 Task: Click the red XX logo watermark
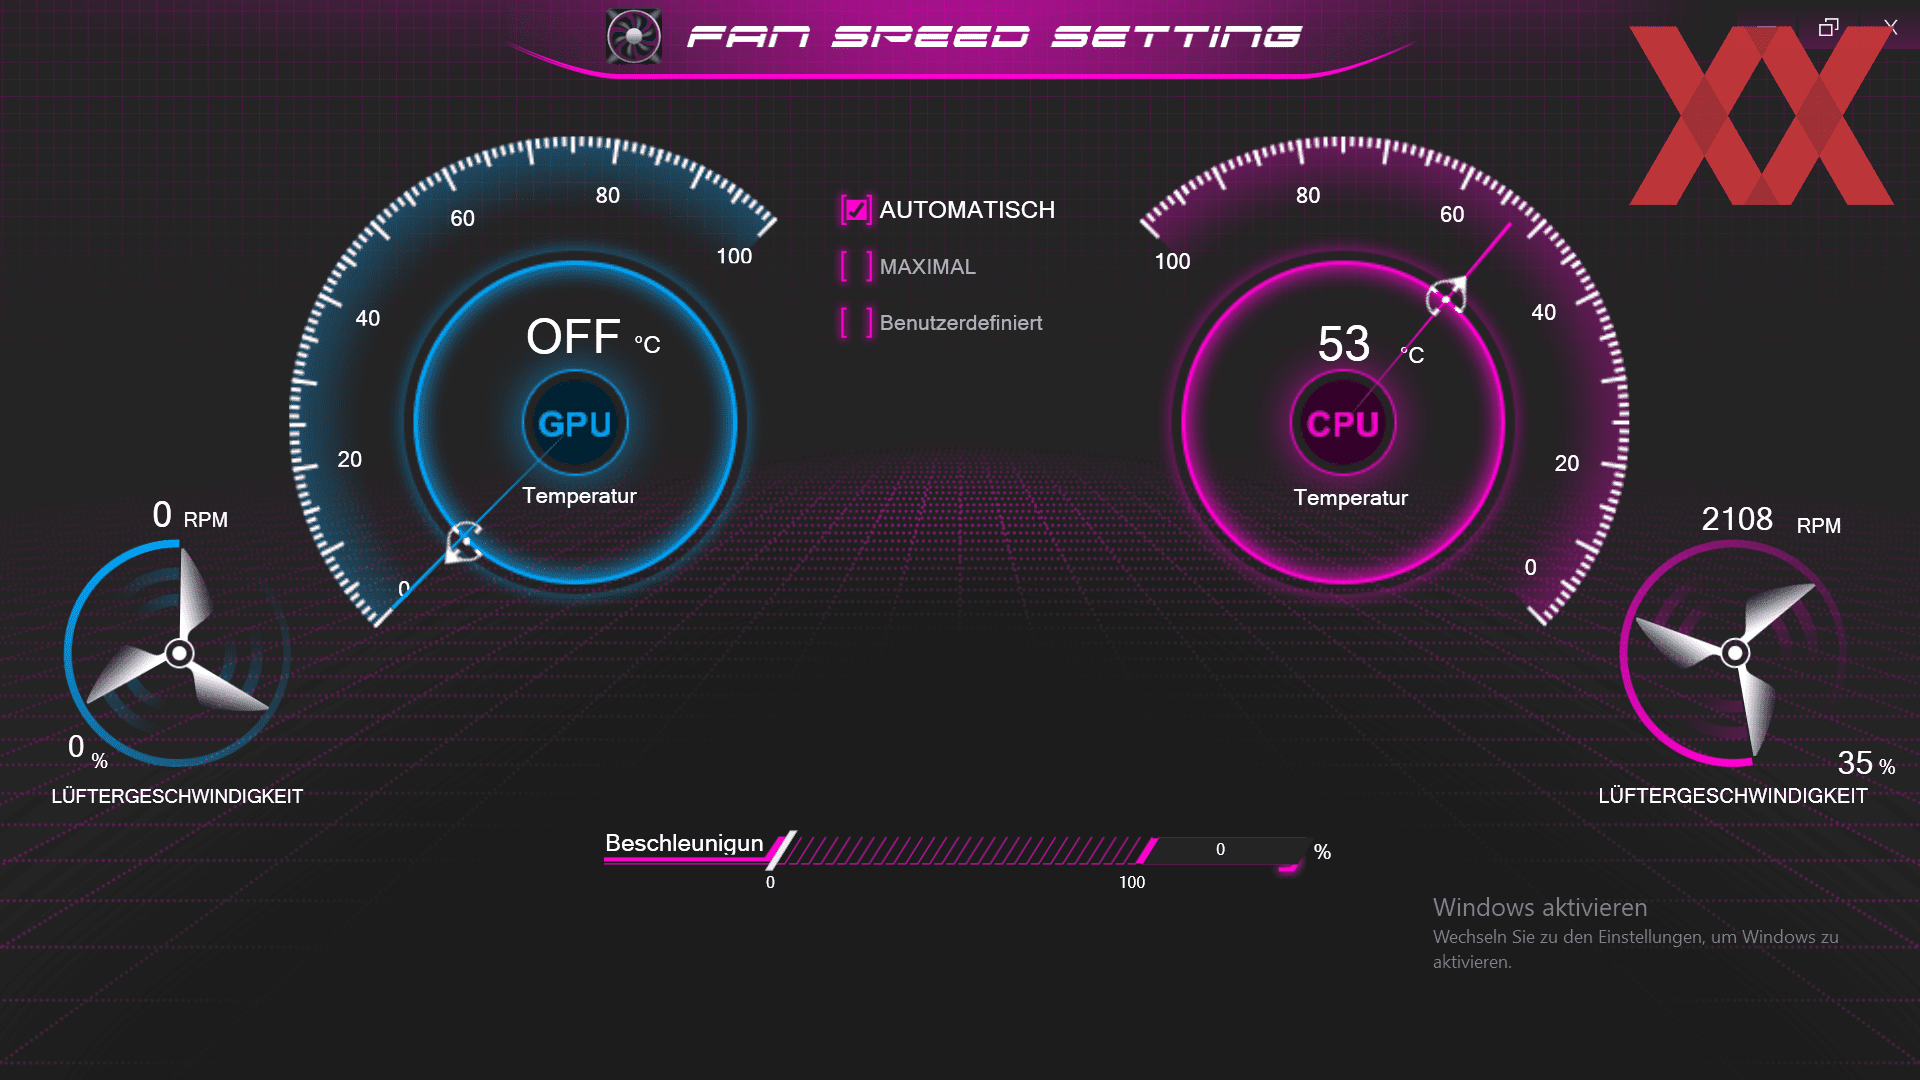(x=1761, y=115)
